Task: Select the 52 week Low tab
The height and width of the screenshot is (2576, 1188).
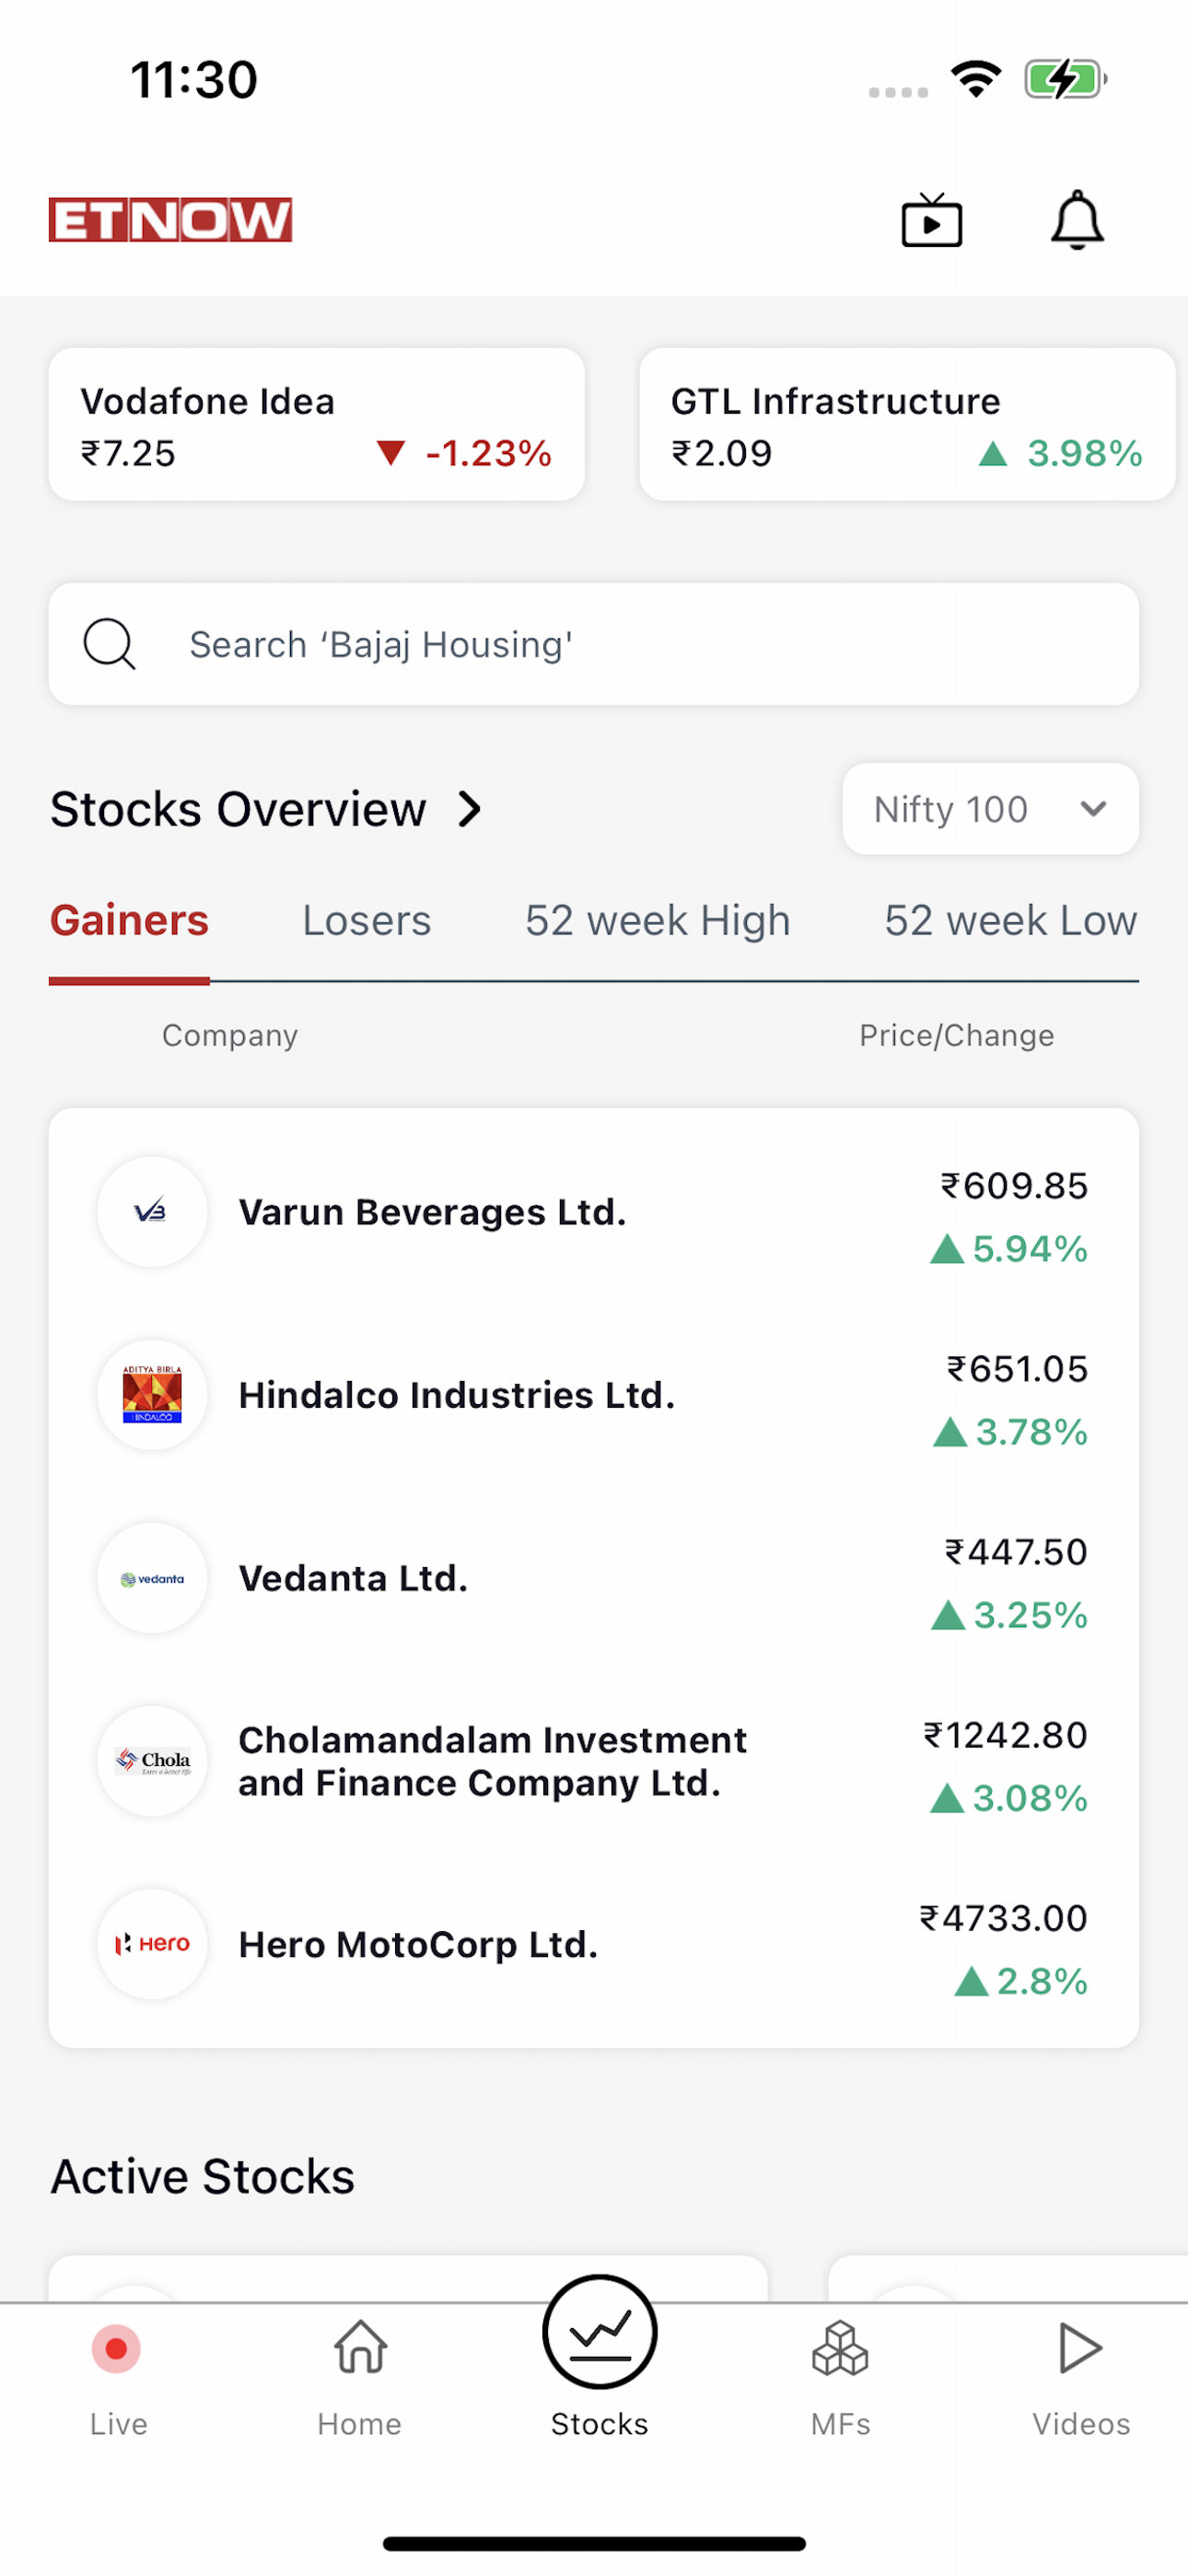Action: pyautogui.click(x=1011, y=920)
